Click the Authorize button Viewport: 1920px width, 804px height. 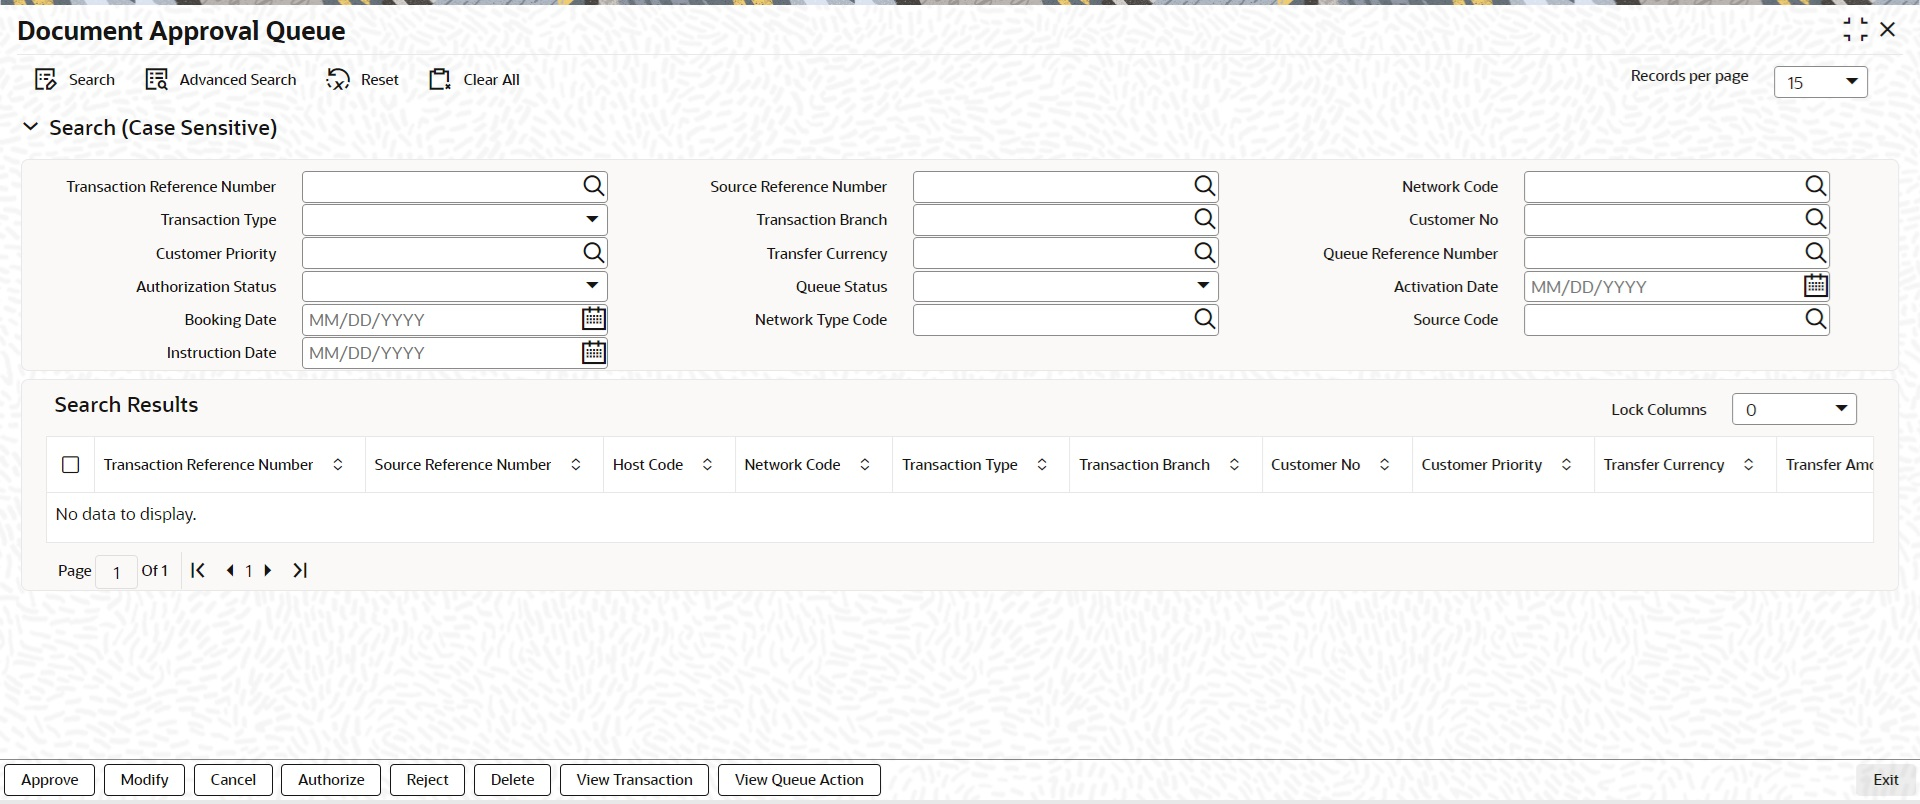[331, 780]
